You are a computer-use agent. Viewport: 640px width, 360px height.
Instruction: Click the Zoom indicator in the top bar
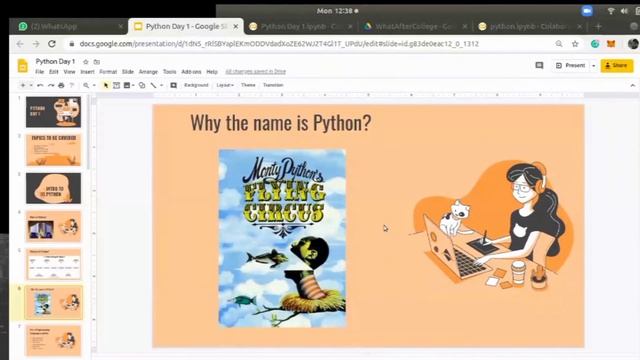pos(587,11)
